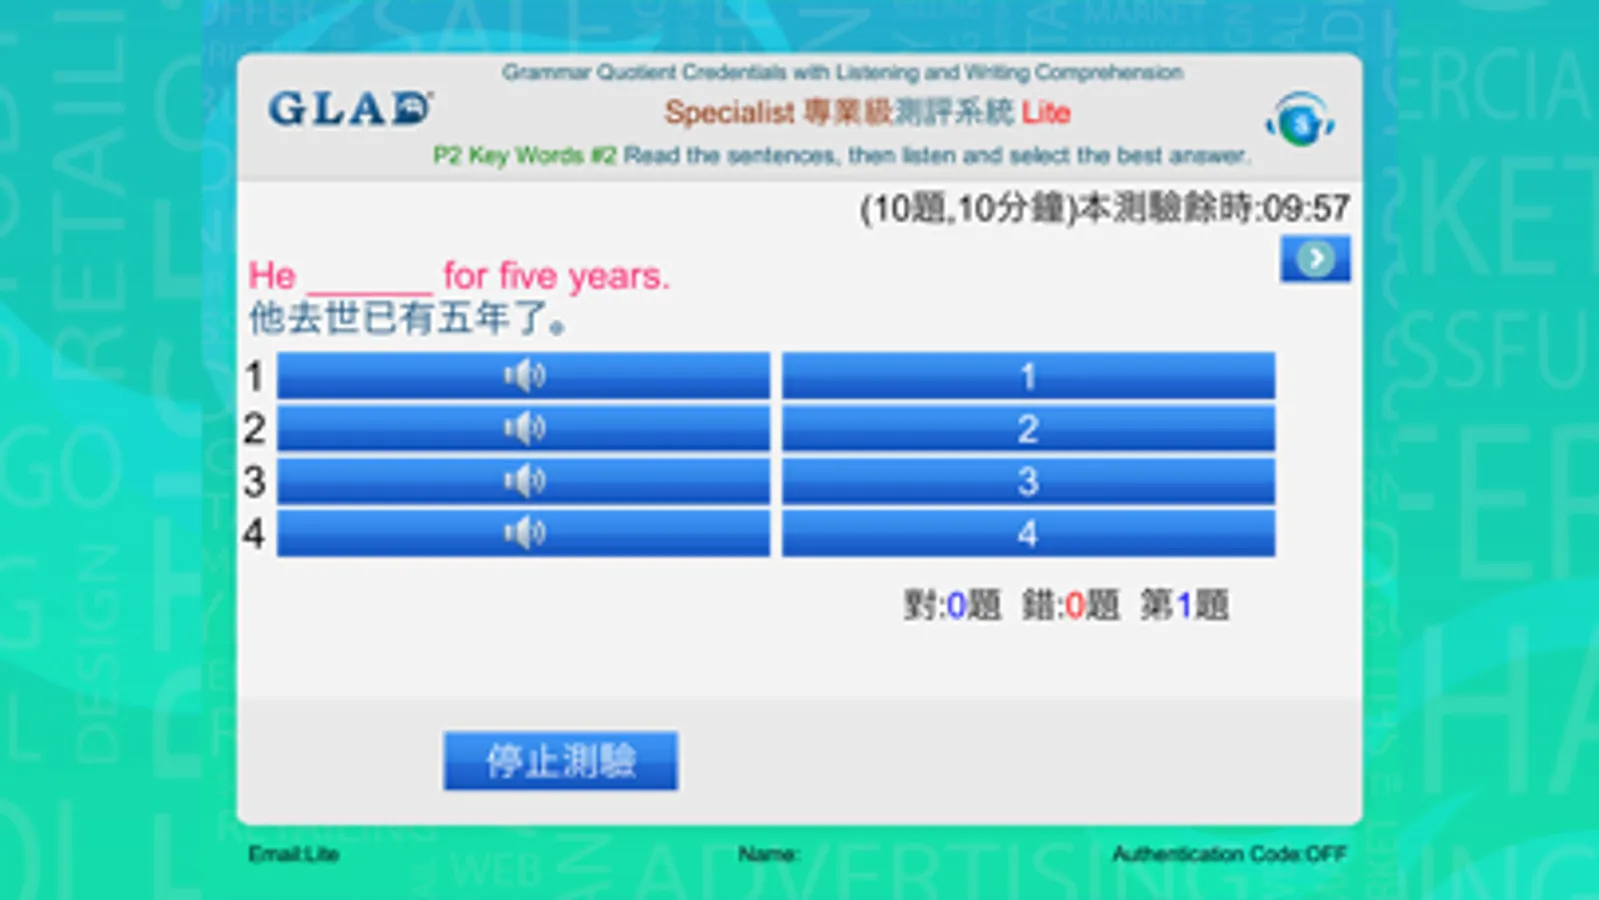Image resolution: width=1599 pixels, height=900 pixels.
Task: Click the GLAD logo
Action: tap(350, 109)
